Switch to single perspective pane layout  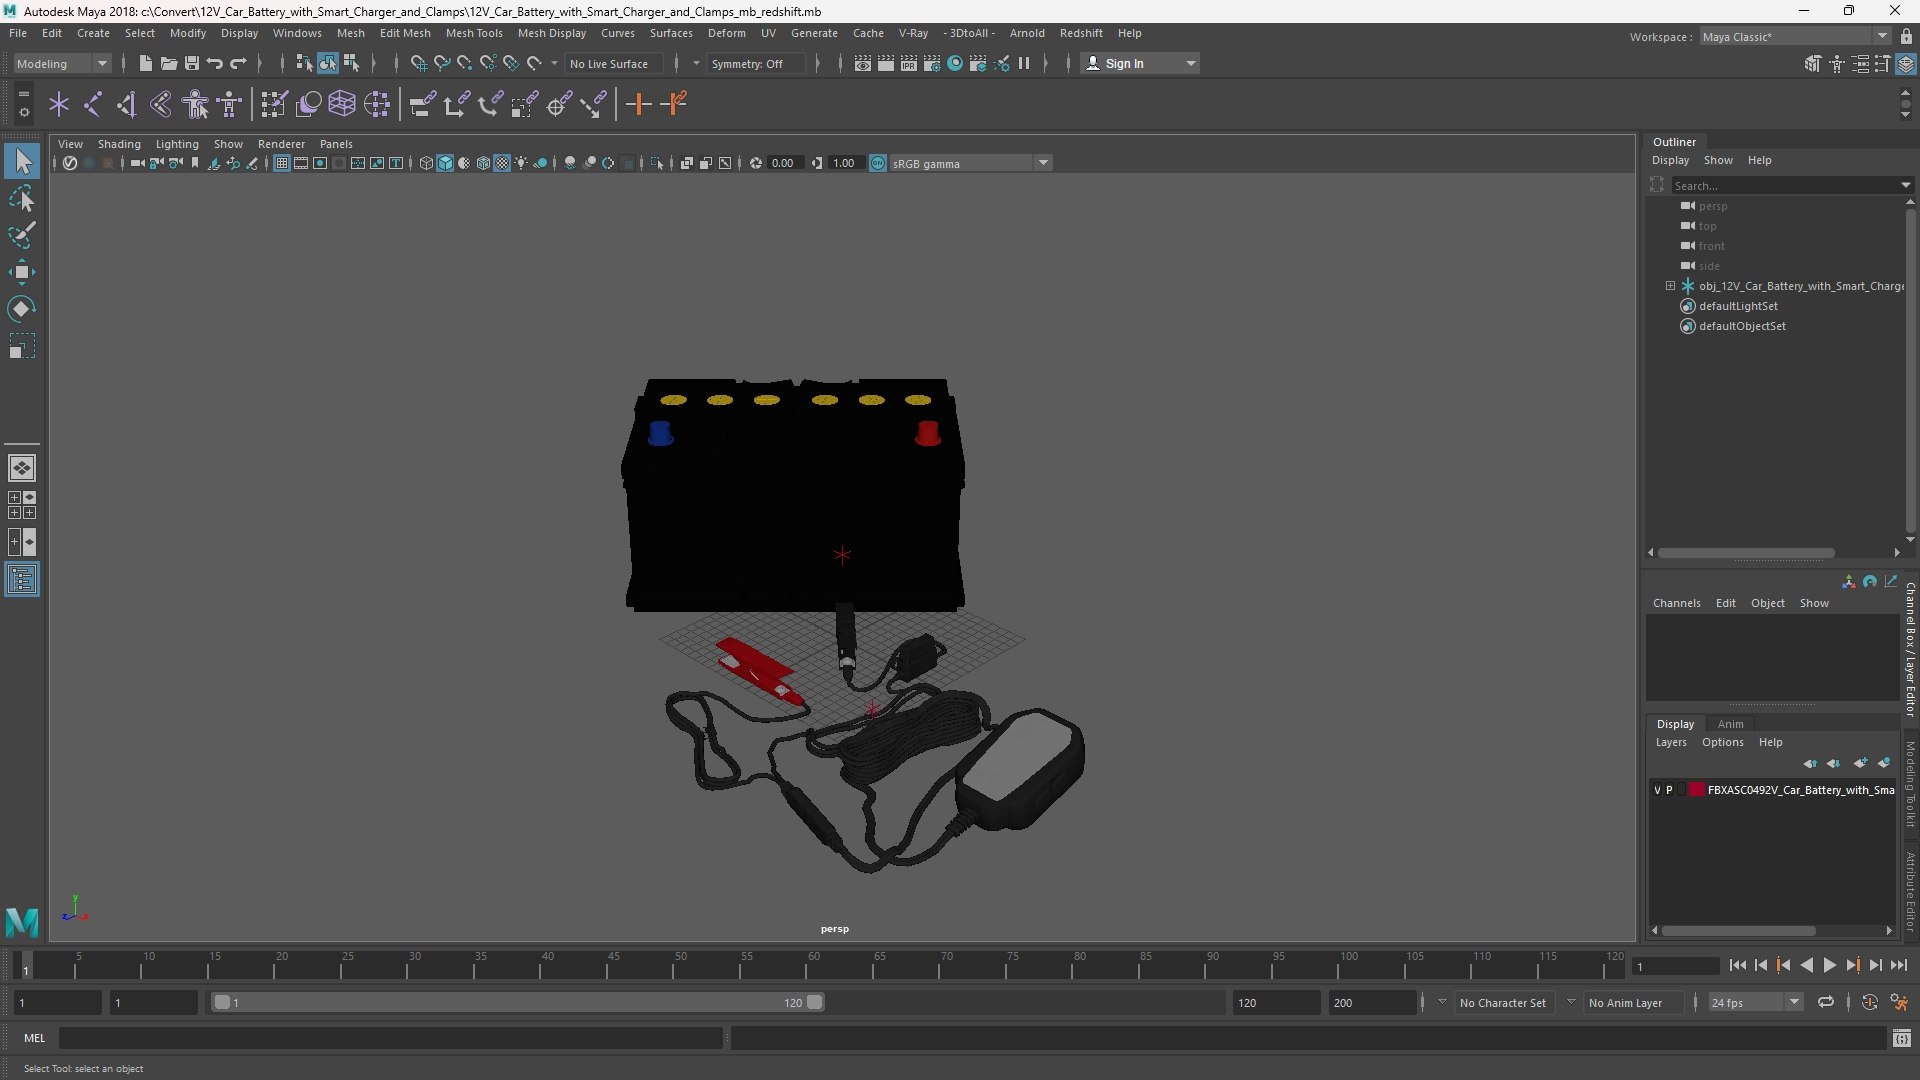(22, 467)
